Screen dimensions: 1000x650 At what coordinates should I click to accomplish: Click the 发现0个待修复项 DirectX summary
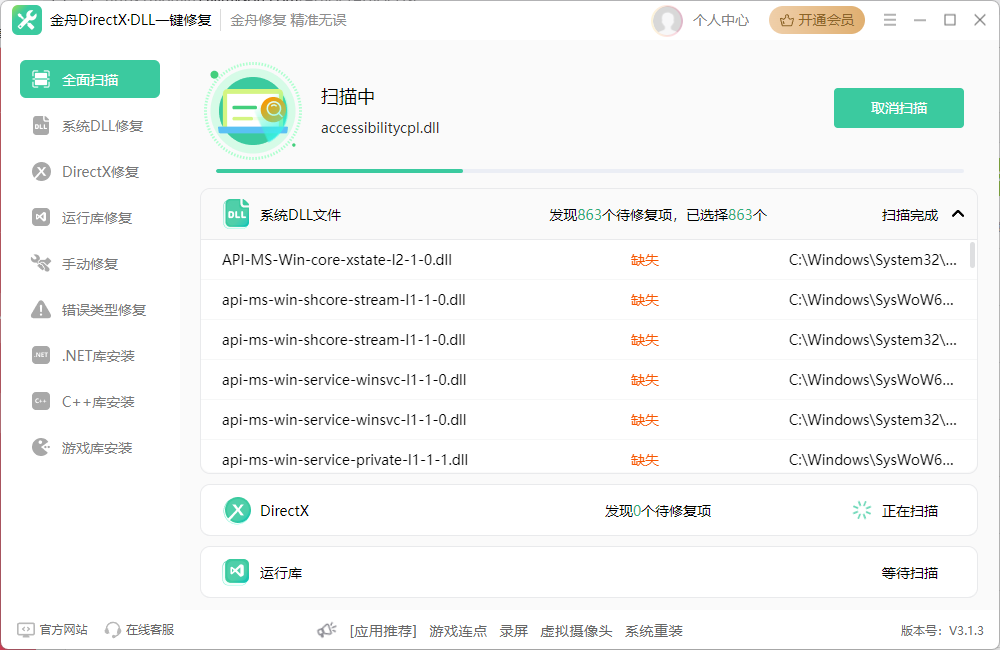point(658,511)
